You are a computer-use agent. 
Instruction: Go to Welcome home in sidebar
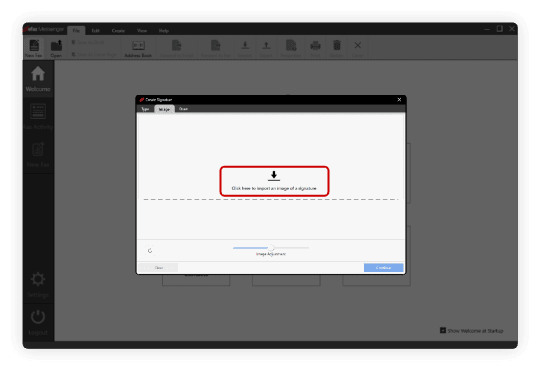tap(38, 79)
